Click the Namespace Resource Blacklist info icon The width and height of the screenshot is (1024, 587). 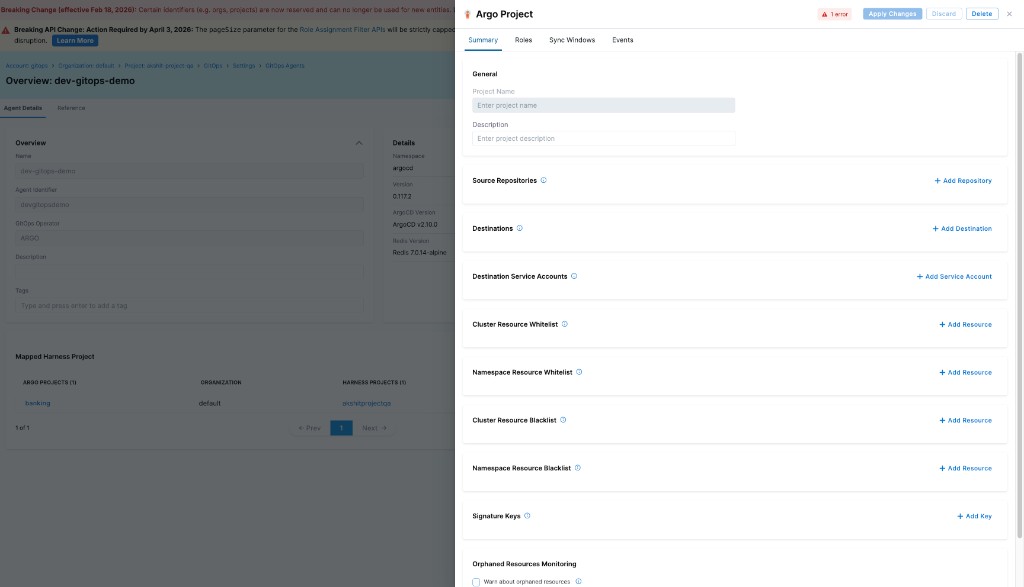tap(578, 468)
